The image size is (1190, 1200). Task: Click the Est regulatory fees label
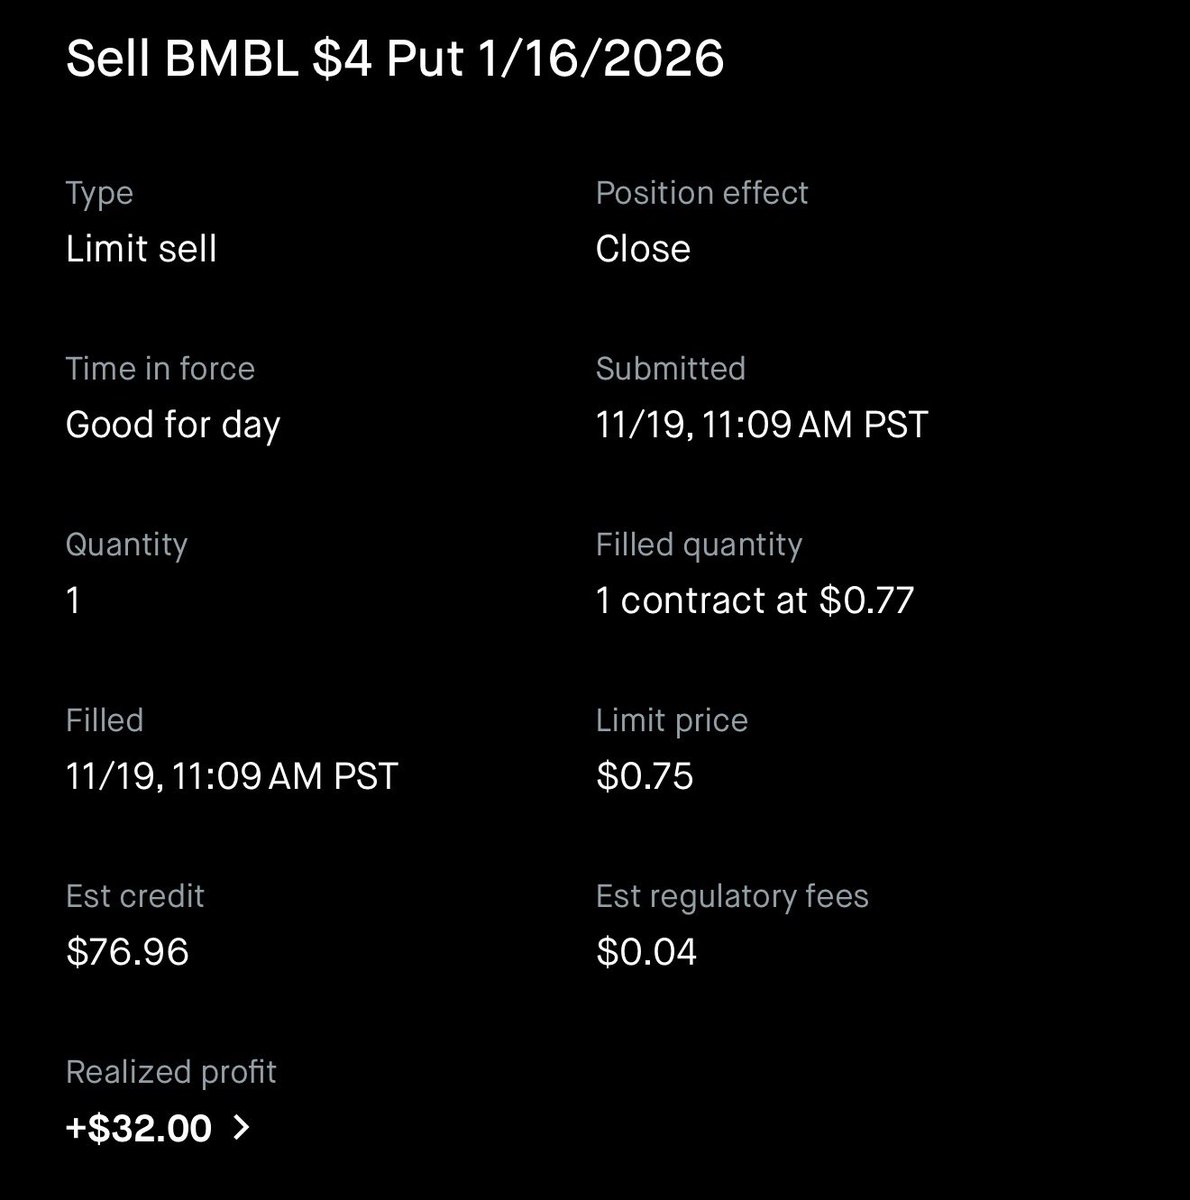click(x=732, y=896)
